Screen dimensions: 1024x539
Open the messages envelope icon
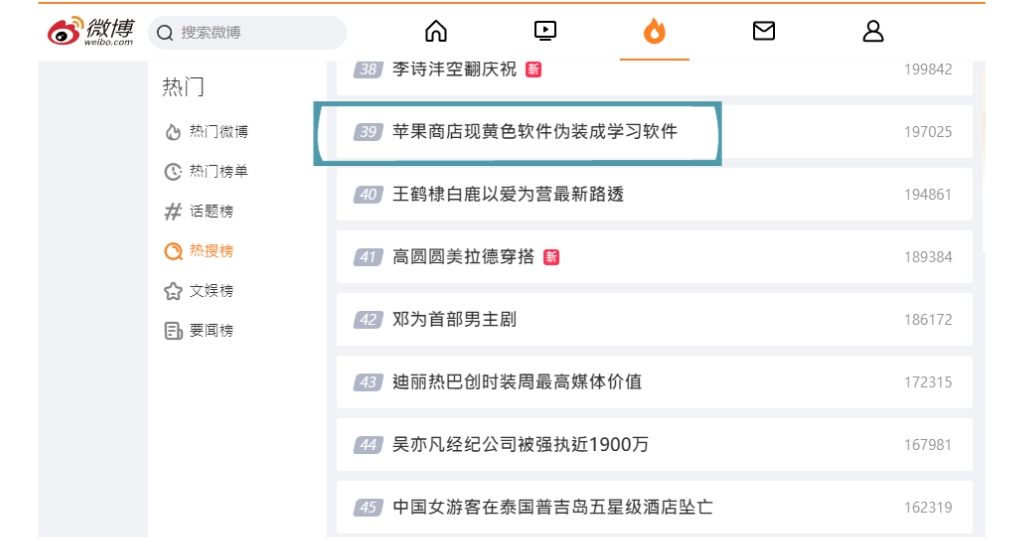(764, 32)
